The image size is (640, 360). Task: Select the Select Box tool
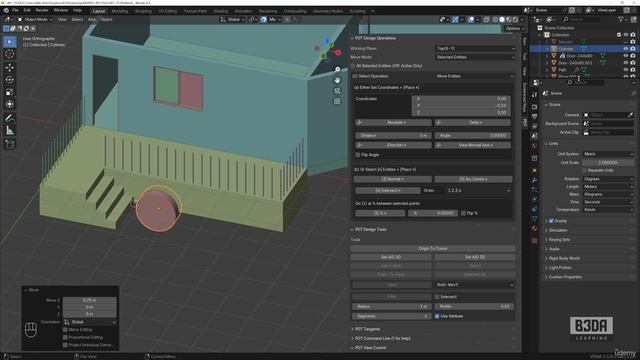coord(9,42)
